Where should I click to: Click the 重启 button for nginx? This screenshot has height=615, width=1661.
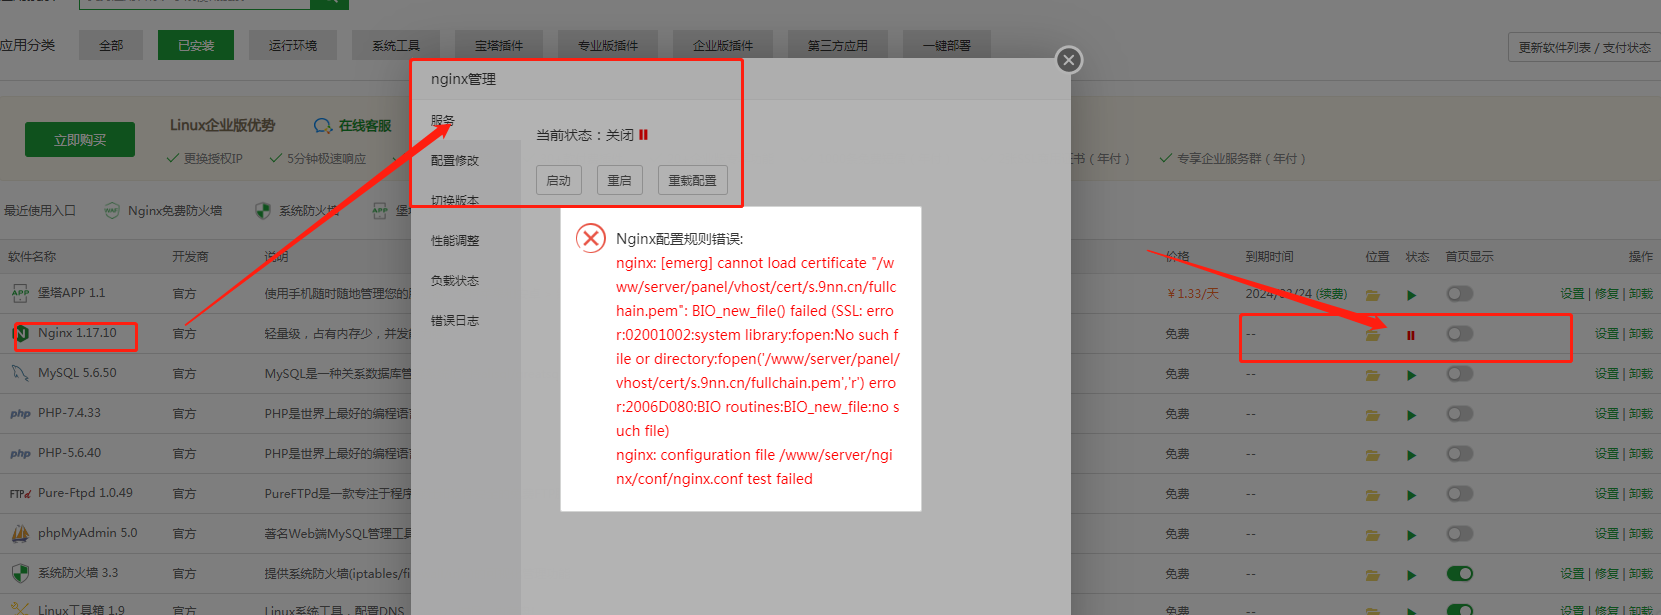(620, 180)
